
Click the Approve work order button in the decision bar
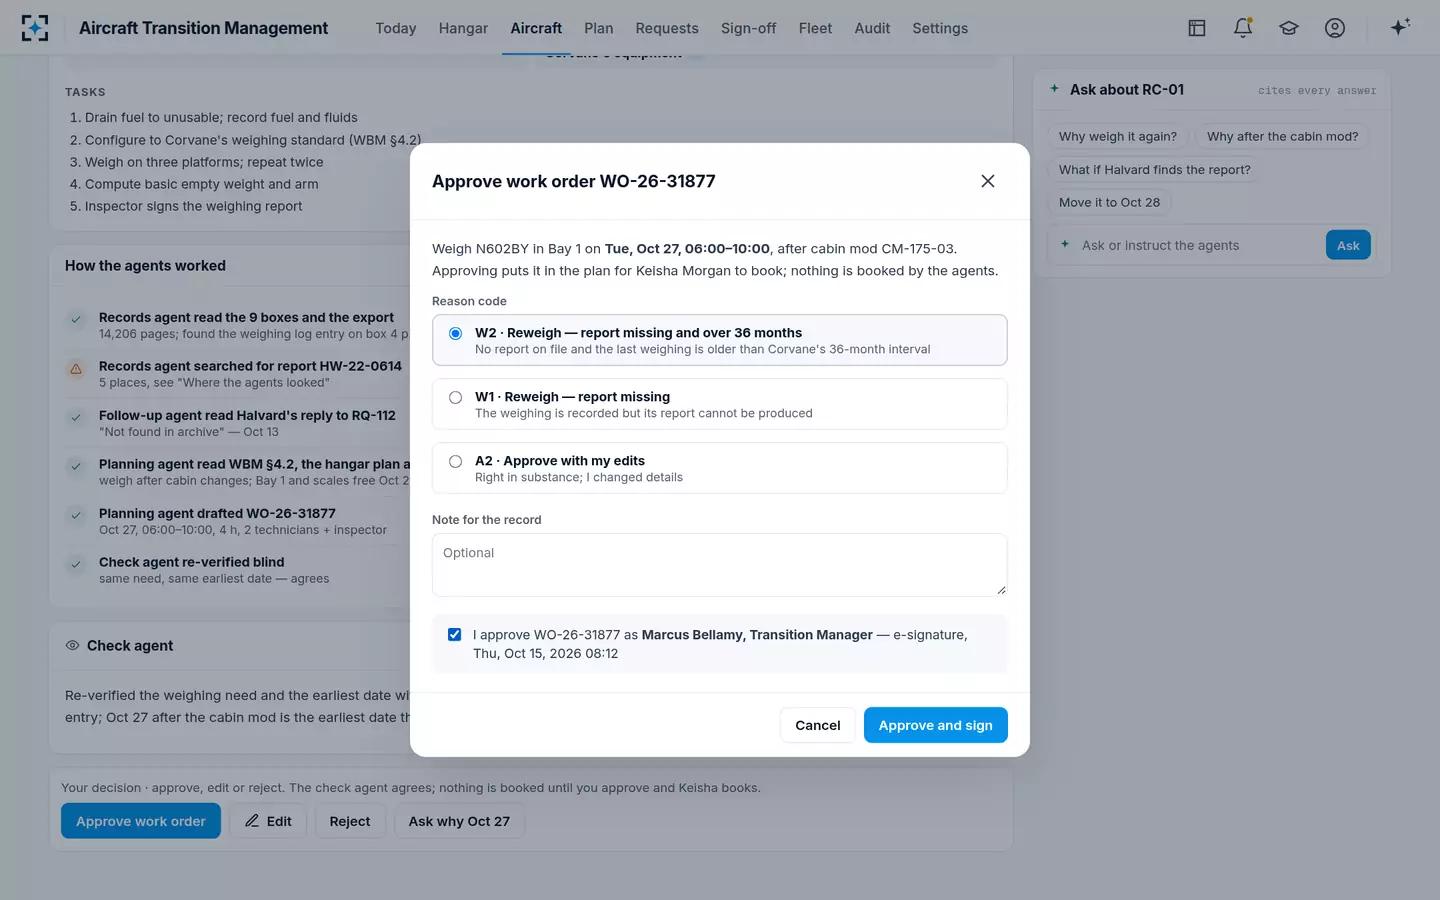141,821
